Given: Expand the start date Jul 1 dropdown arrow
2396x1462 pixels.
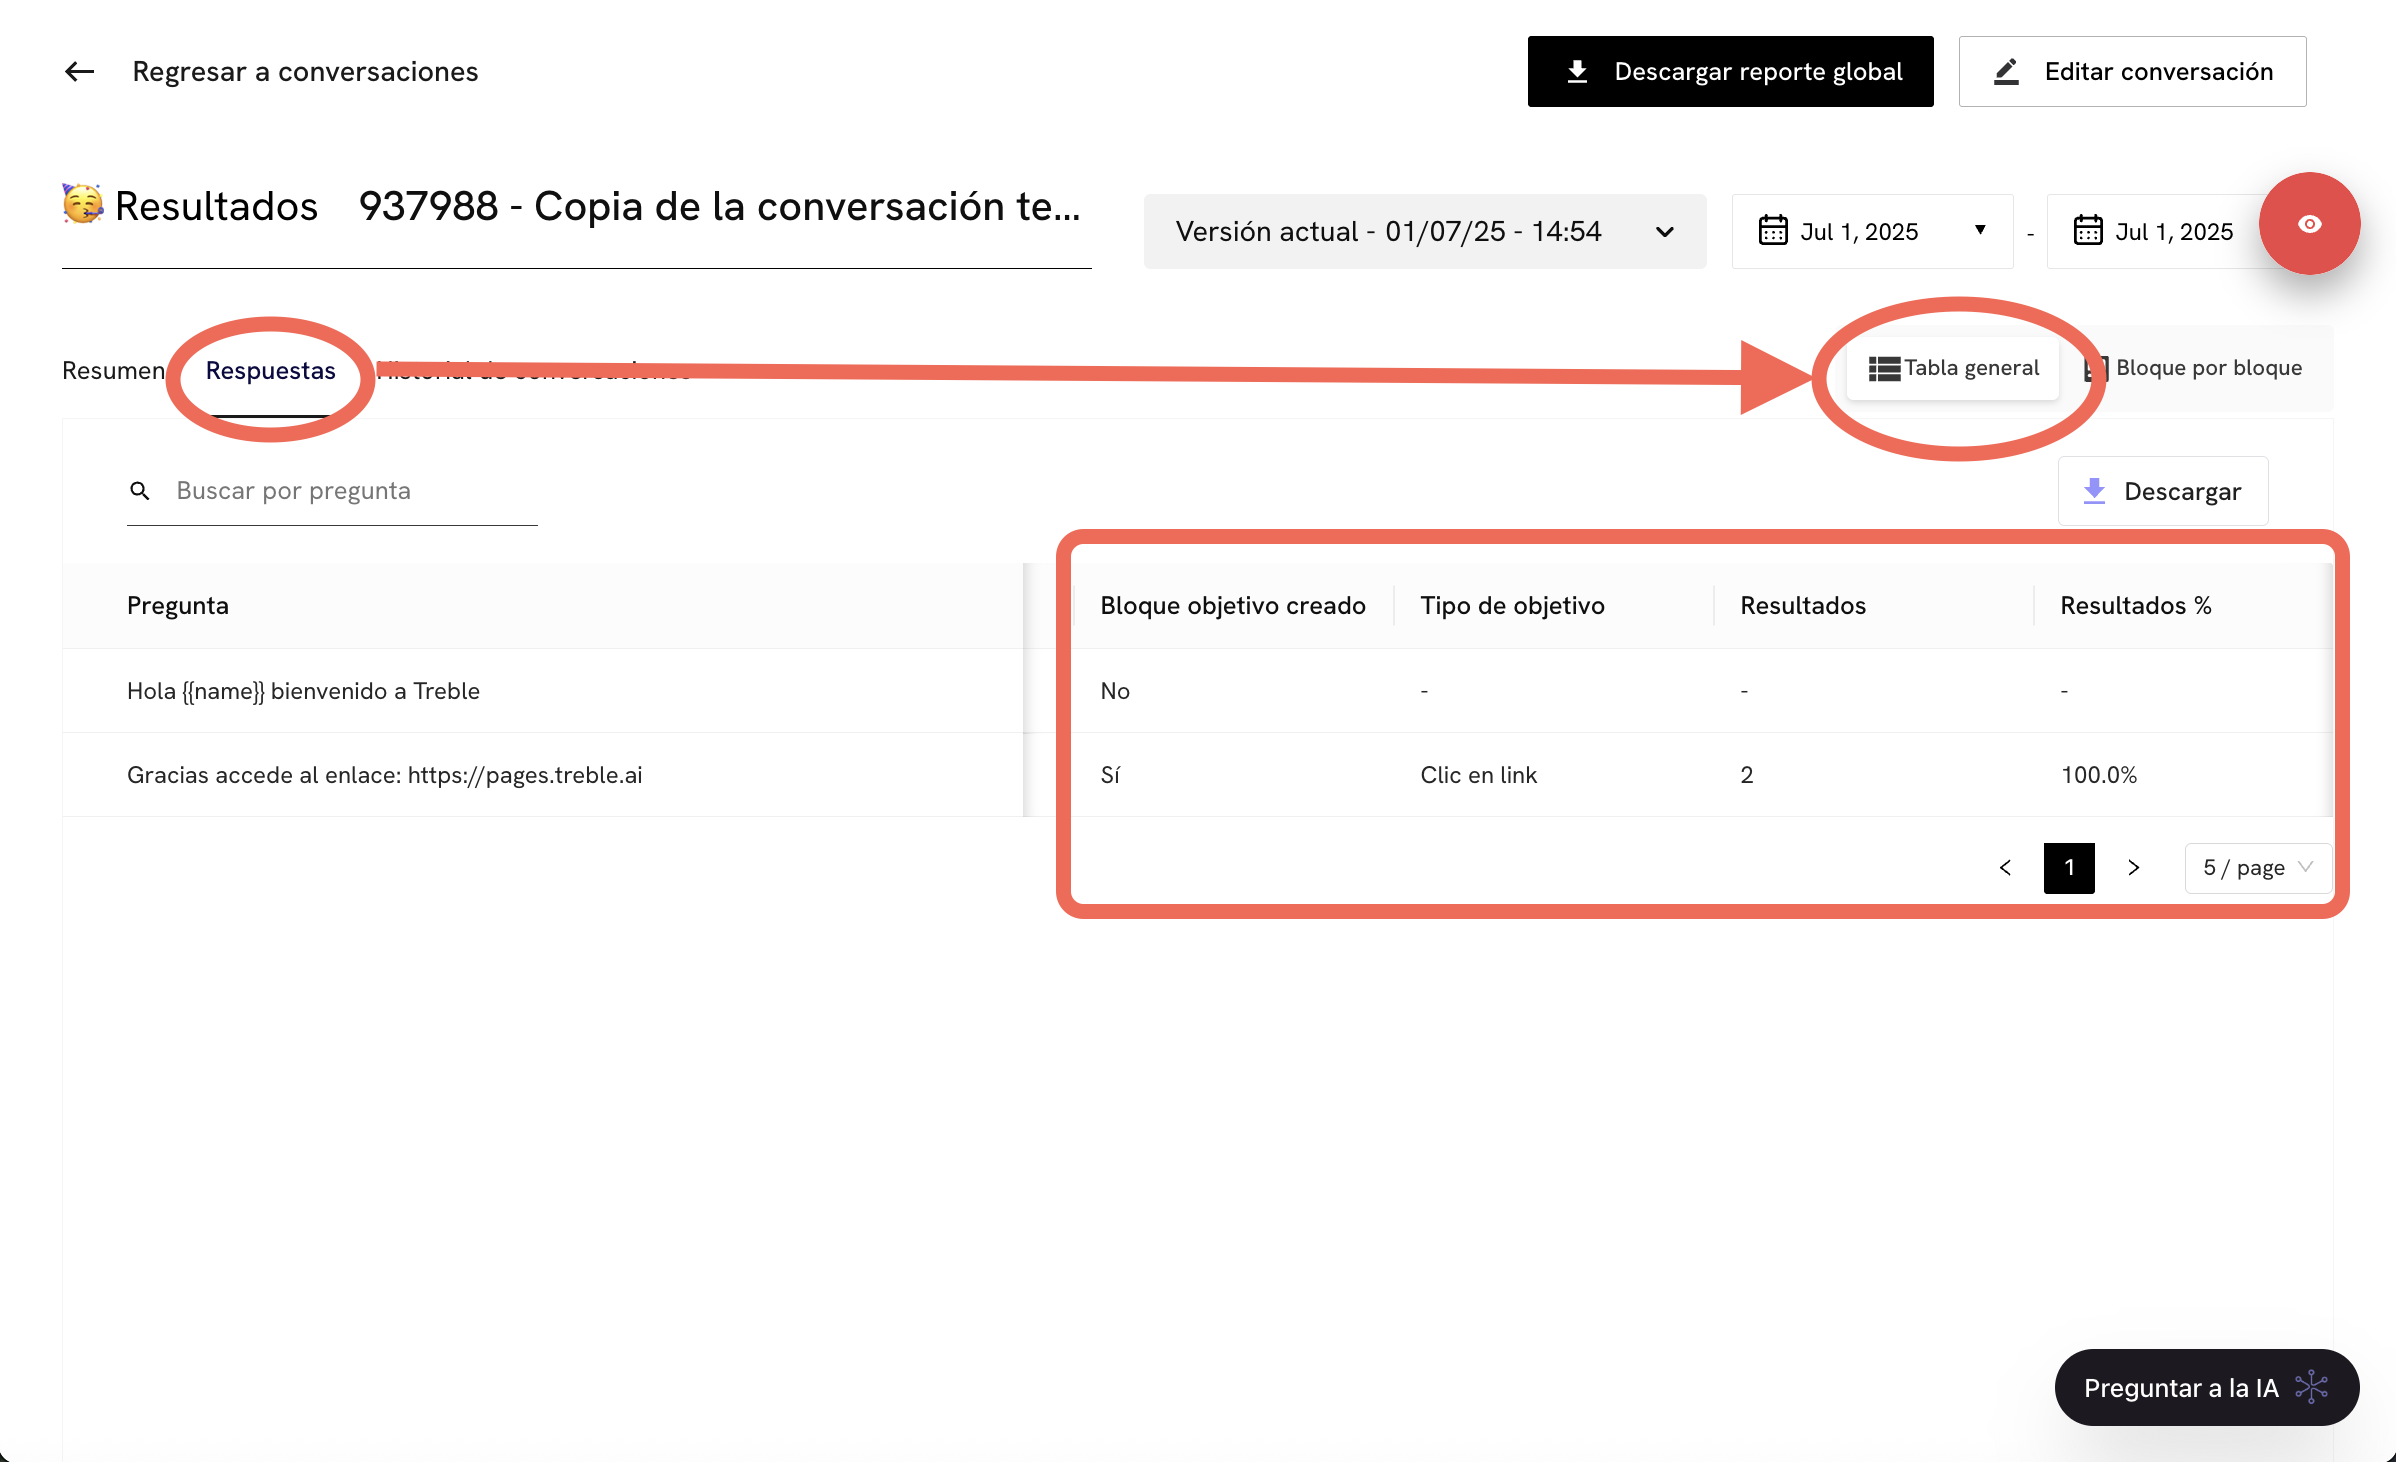Looking at the screenshot, I should coord(1980,230).
